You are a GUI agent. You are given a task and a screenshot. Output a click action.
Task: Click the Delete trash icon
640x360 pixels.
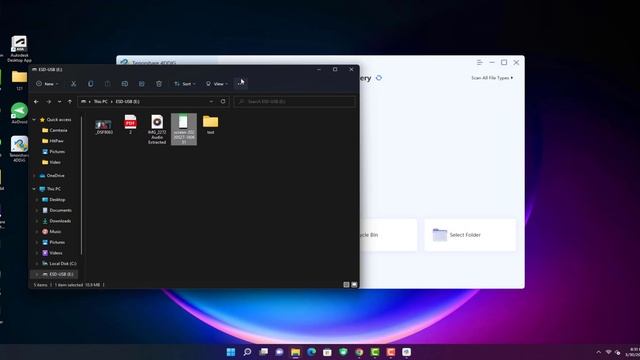pos(159,84)
